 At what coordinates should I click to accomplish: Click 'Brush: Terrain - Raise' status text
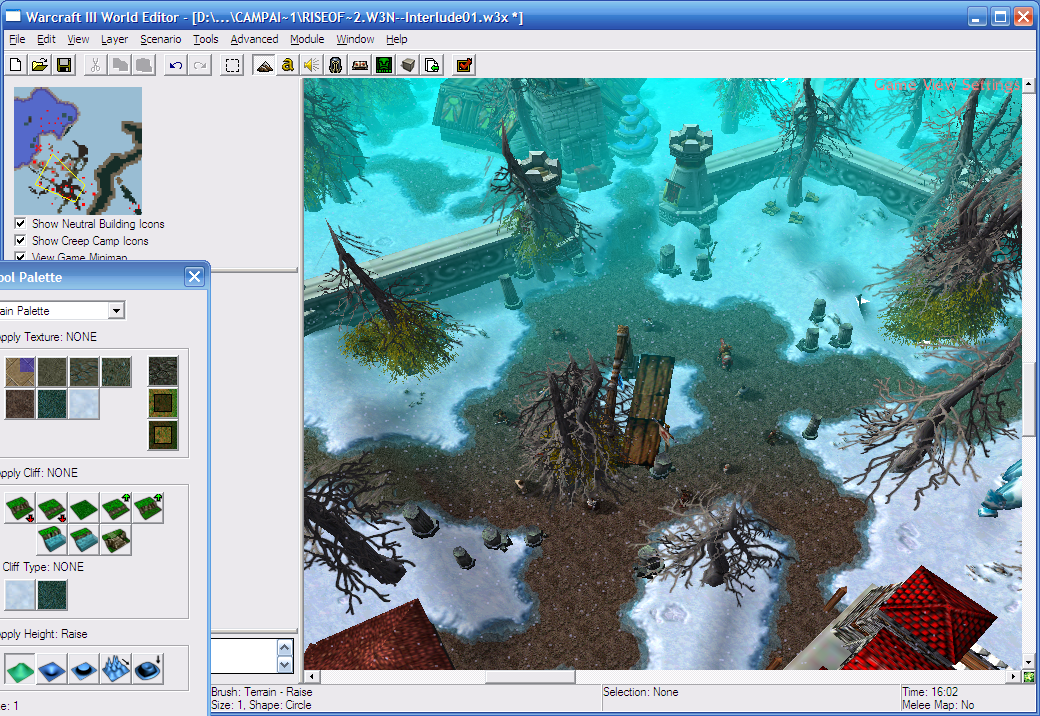261,691
